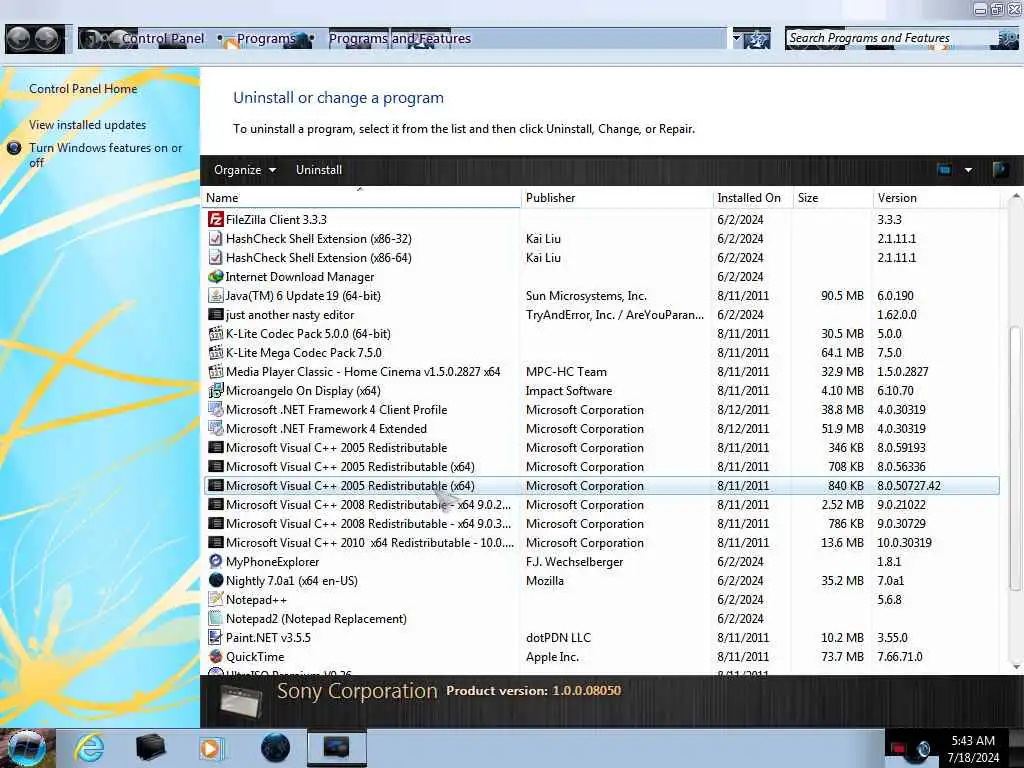Click the .NET Framework 4 Client Profile icon
Viewport: 1024px width, 768px height.
[216, 409]
